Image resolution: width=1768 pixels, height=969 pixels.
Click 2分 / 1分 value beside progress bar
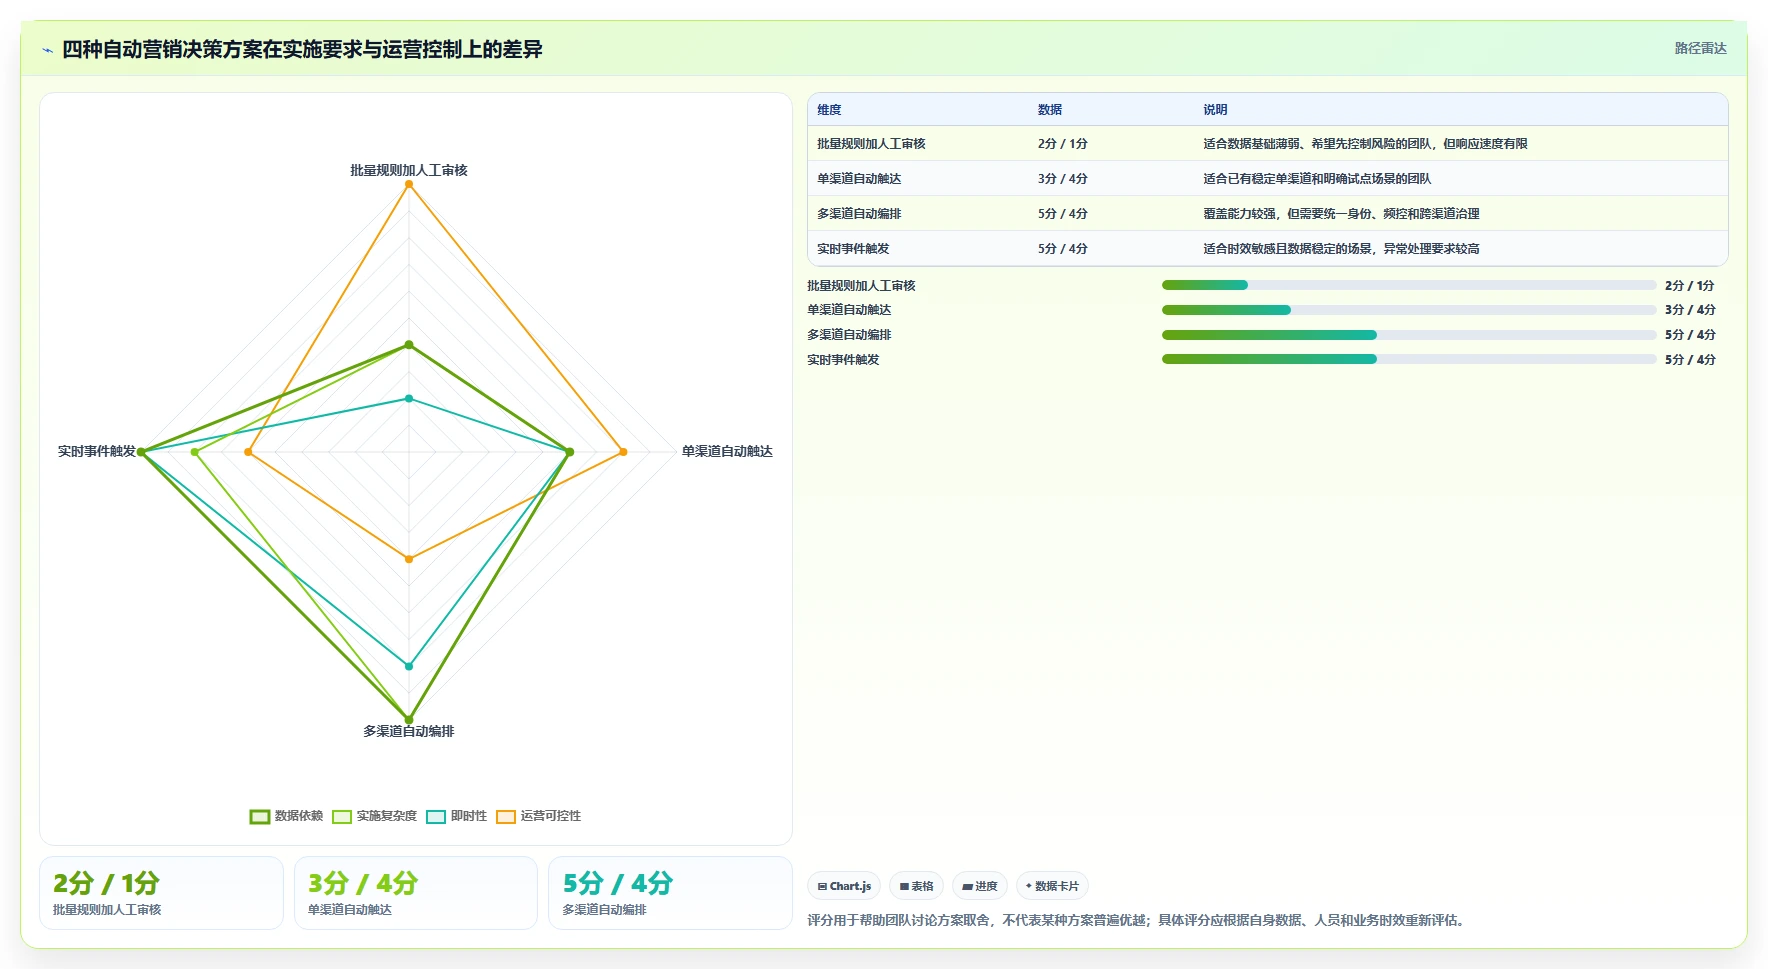pyautogui.click(x=1690, y=286)
